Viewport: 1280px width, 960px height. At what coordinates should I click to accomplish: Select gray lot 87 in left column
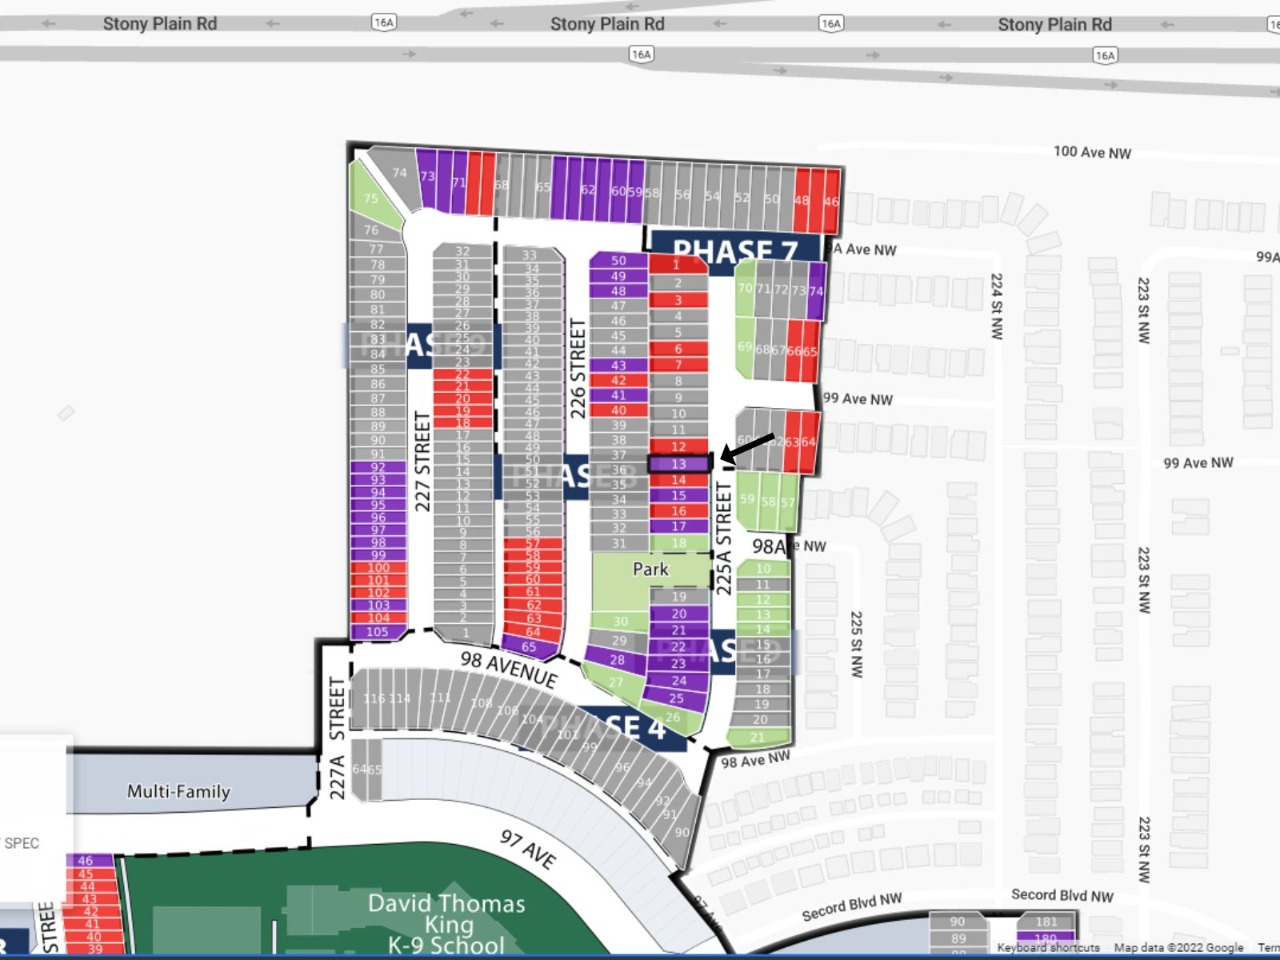click(x=378, y=399)
